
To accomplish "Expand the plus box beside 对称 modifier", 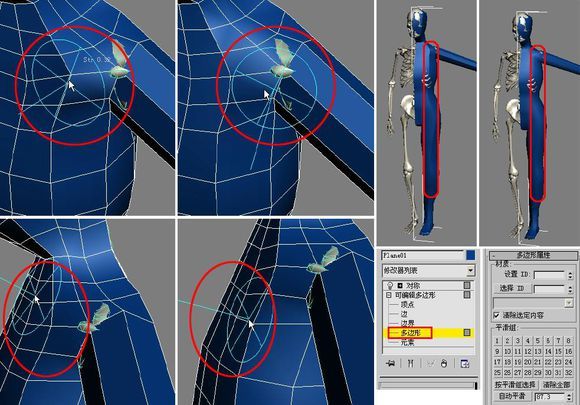I will coord(400,286).
